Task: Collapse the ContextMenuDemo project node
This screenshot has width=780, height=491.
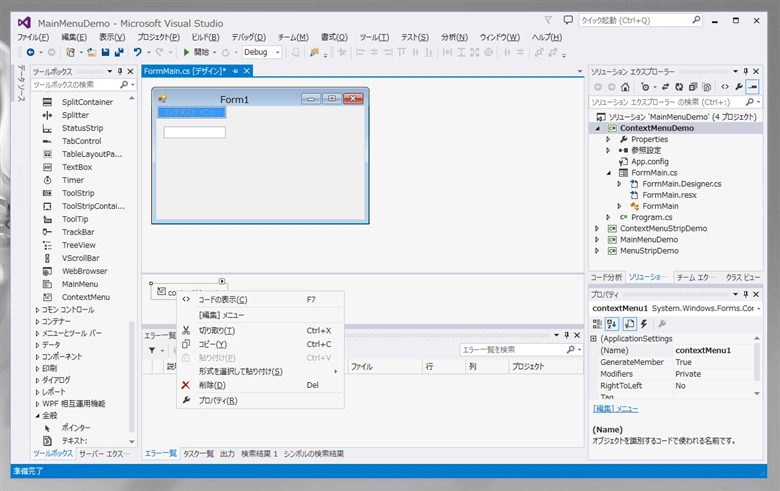Action: pyautogui.click(x=597, y=128)
